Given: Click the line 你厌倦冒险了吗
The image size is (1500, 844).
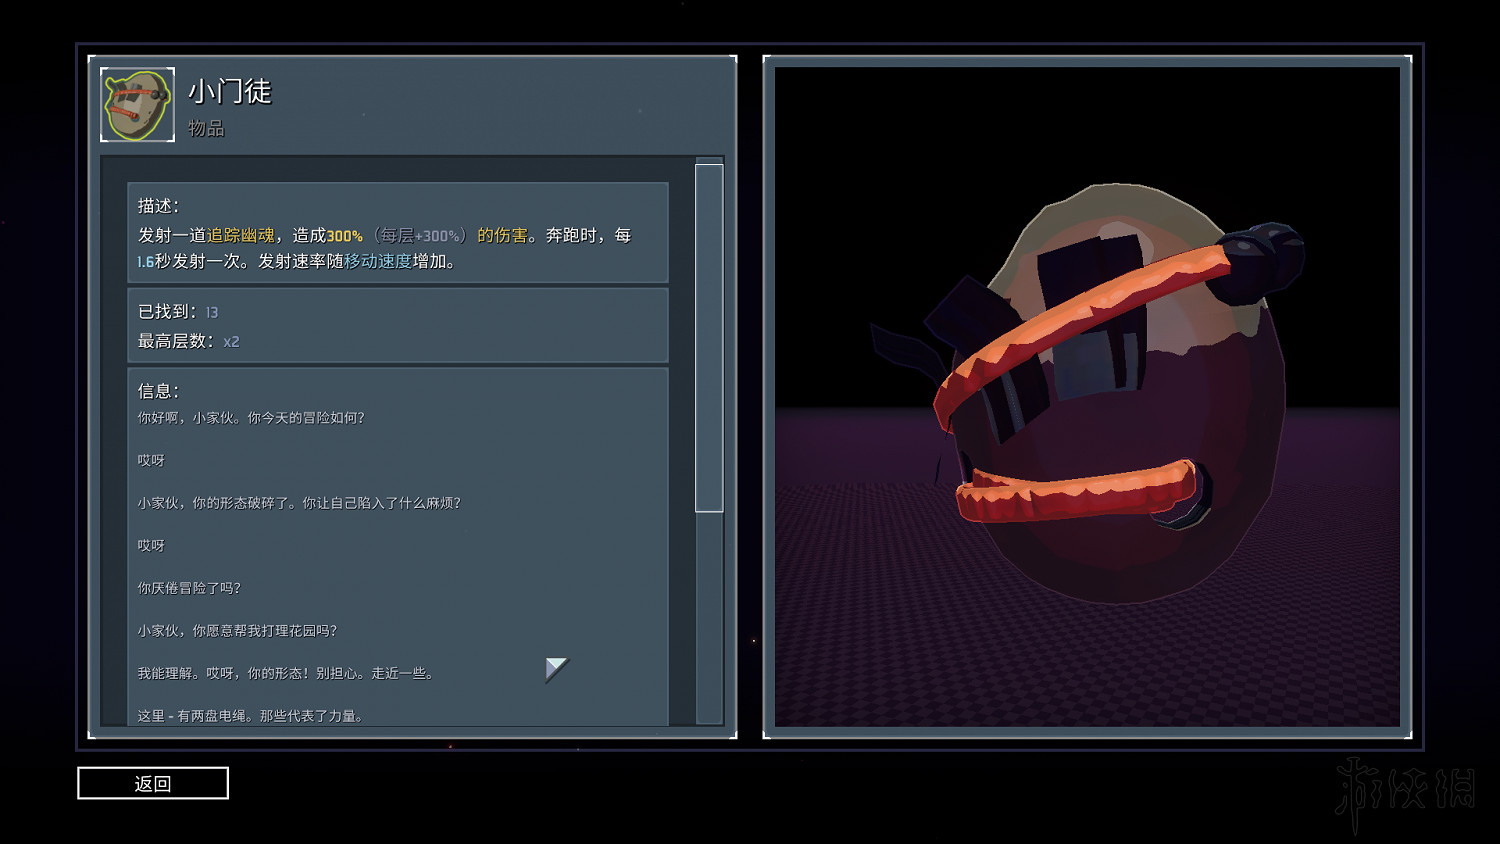Looking at the screenshot, I should pos(189,588).
